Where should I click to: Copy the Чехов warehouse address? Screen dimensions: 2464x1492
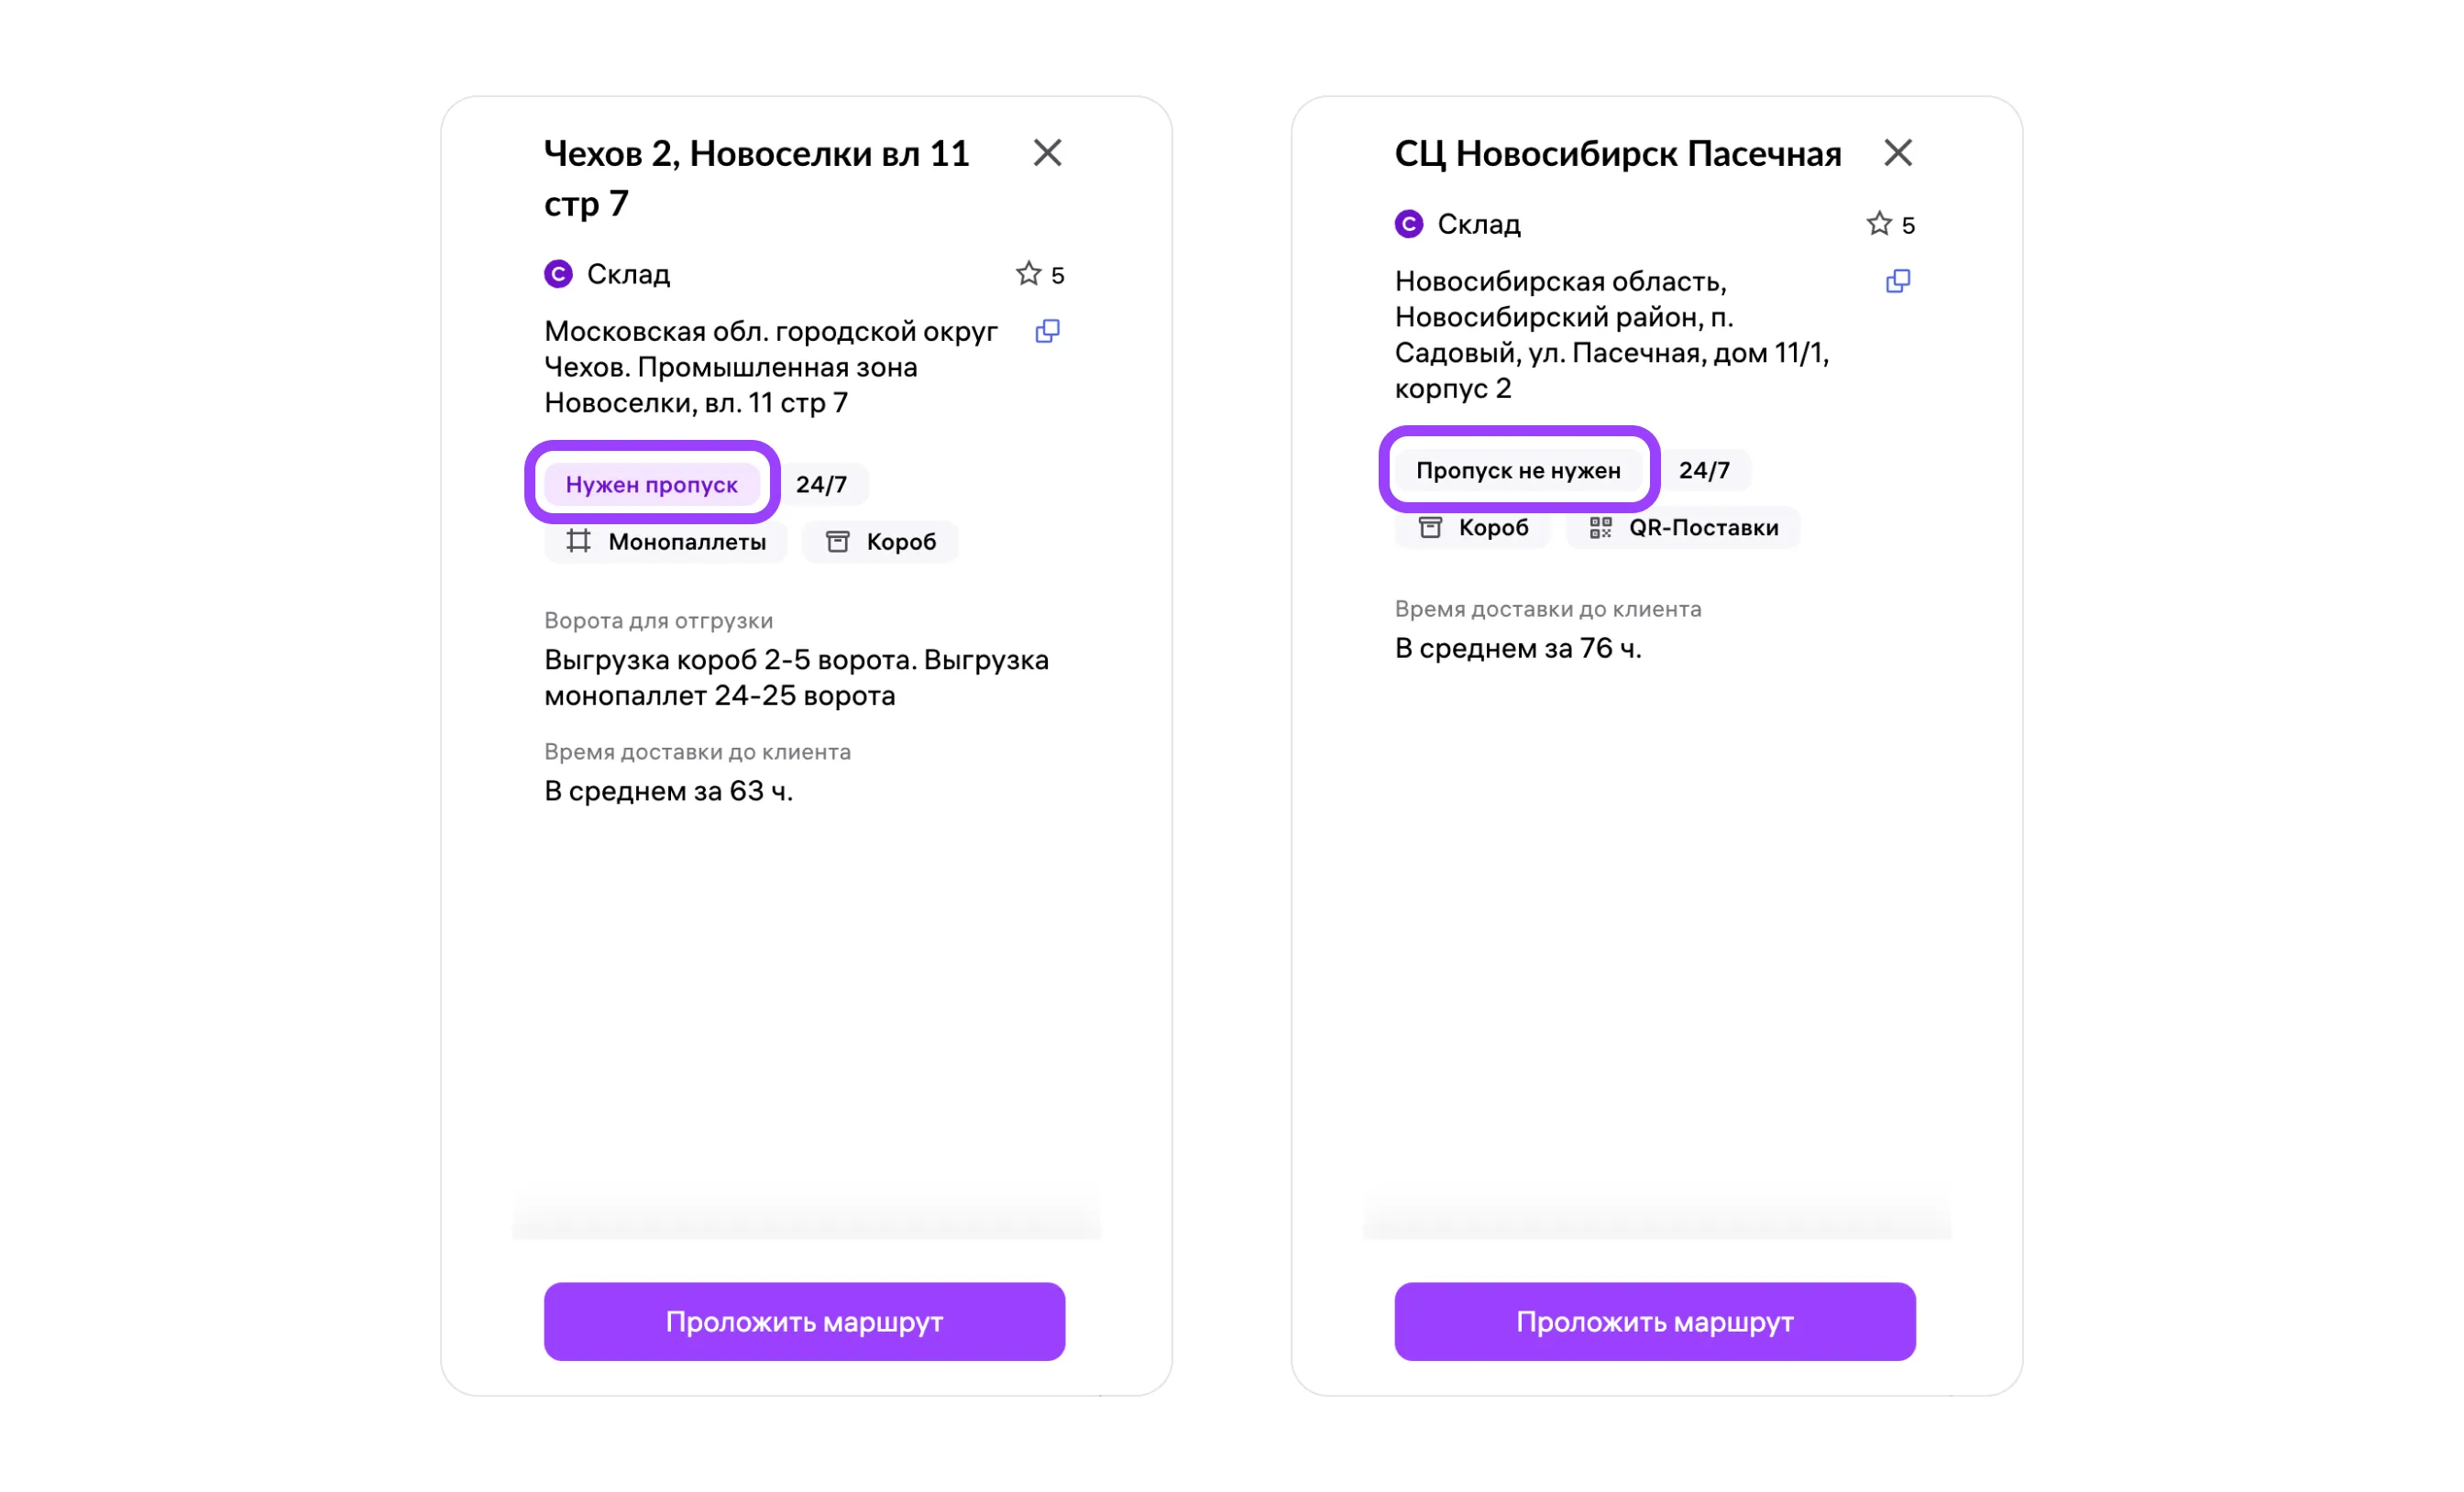pyautogui.click(x=1047, y=331)
